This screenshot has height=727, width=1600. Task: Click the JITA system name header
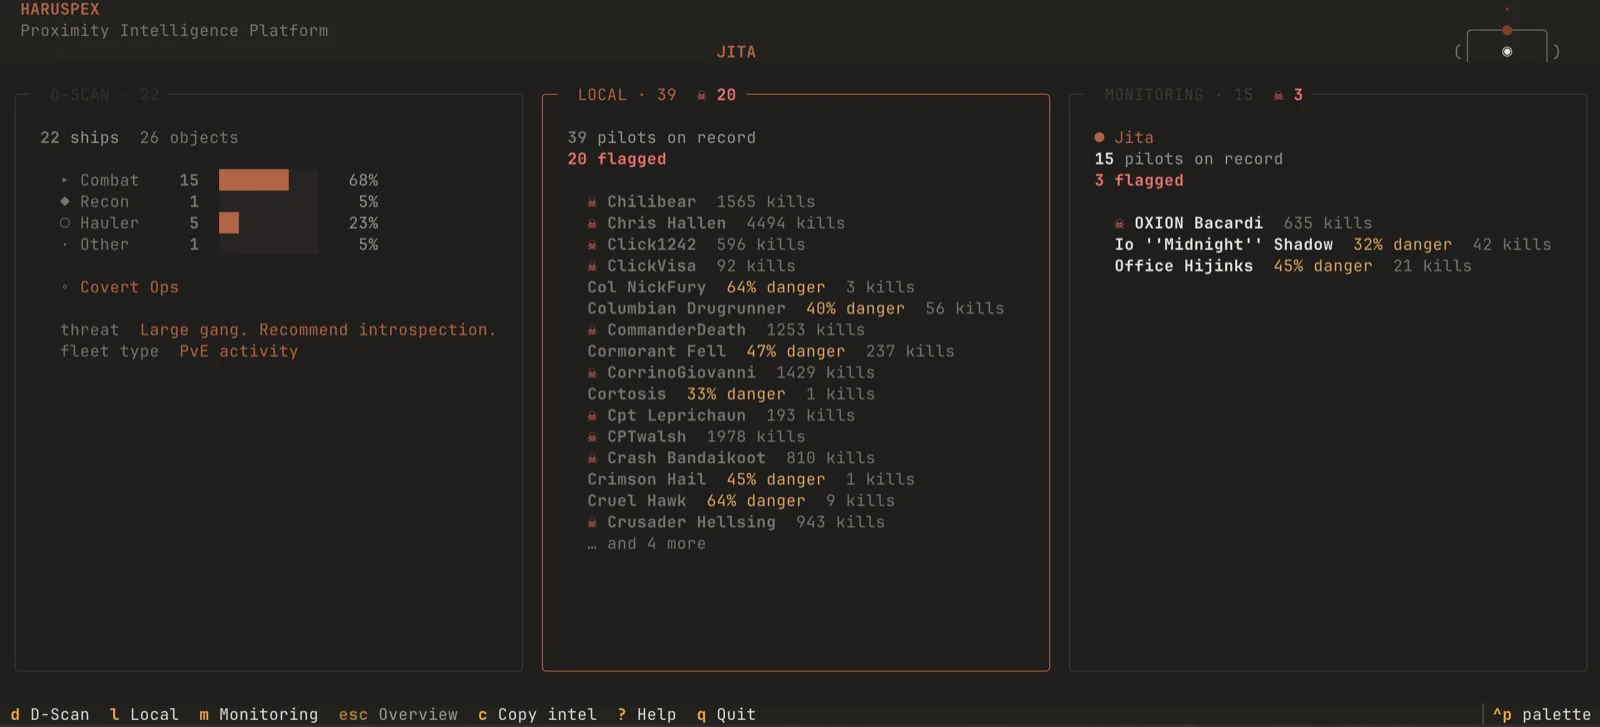(736, 52)
